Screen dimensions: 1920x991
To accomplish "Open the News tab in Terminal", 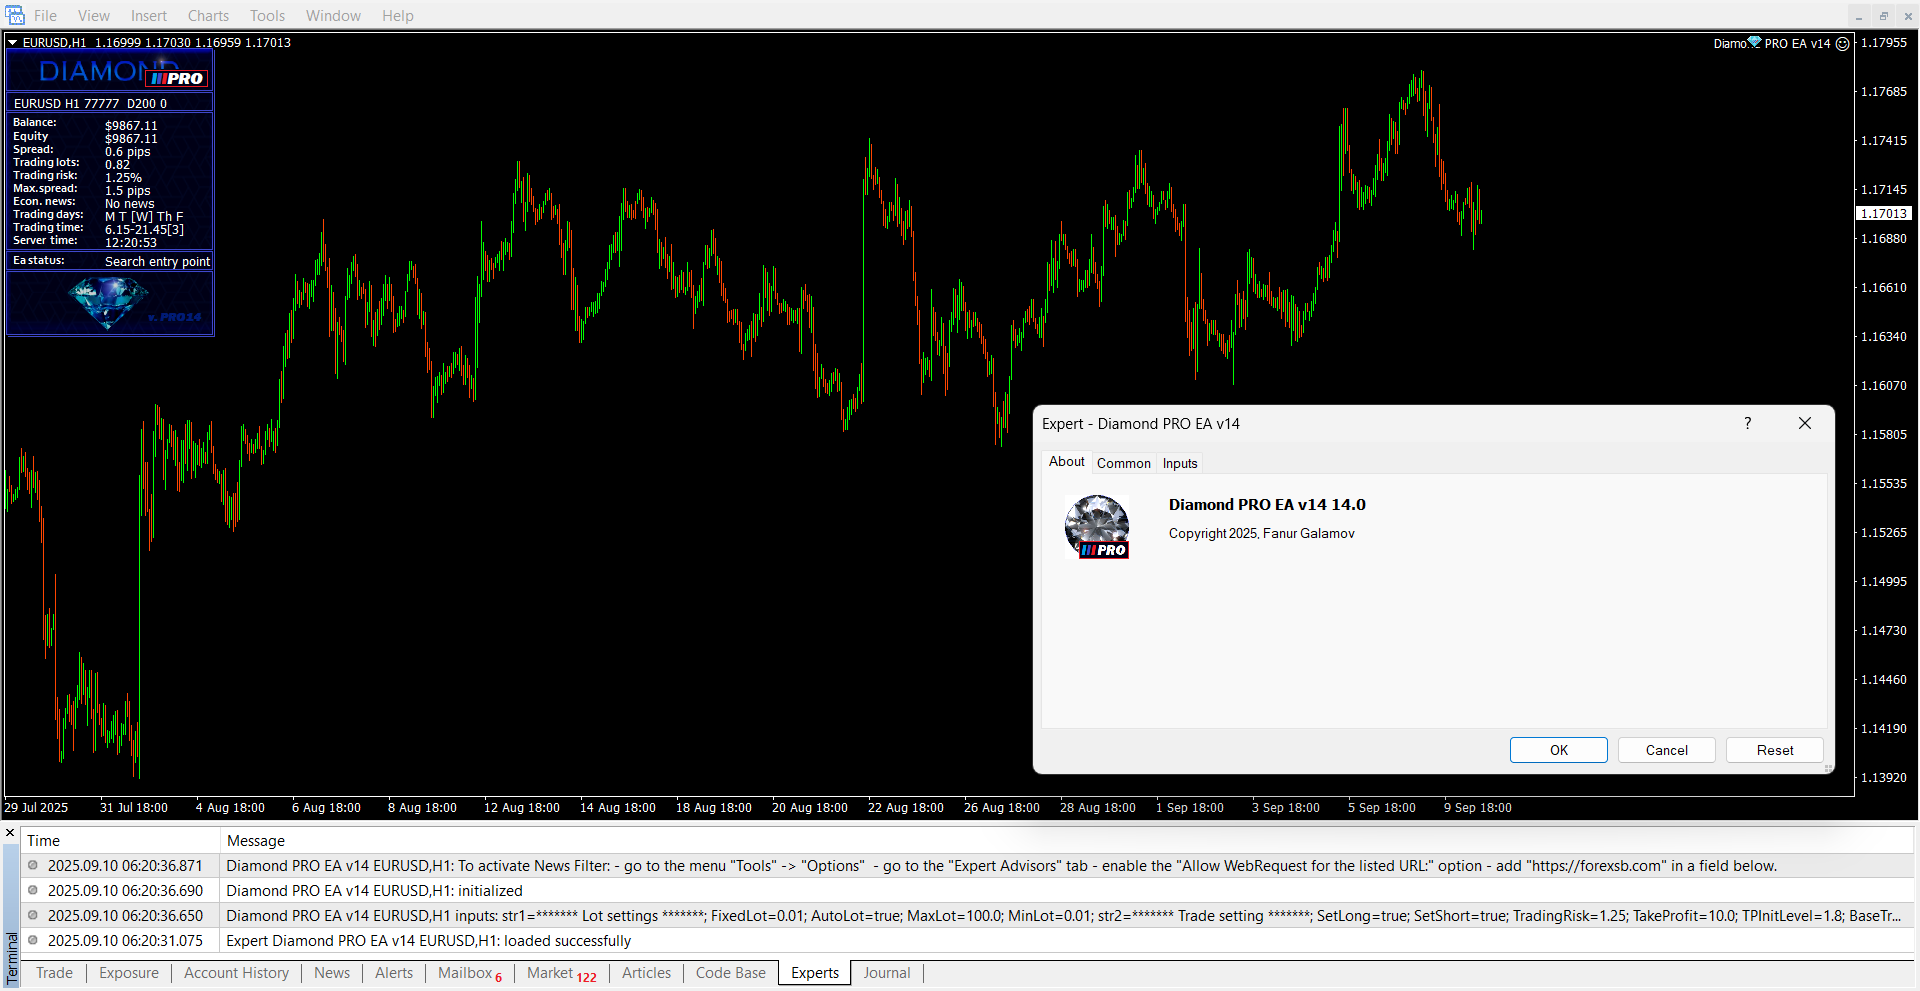I will tap(332, 973).
